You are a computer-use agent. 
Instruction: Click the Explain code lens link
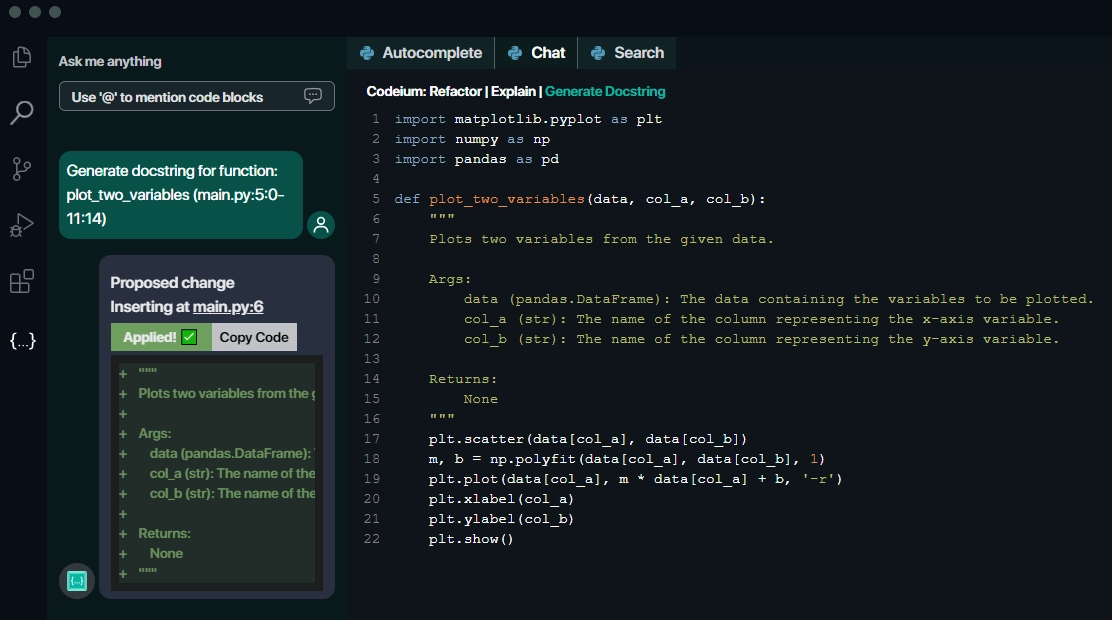click(x=513, y=91)
